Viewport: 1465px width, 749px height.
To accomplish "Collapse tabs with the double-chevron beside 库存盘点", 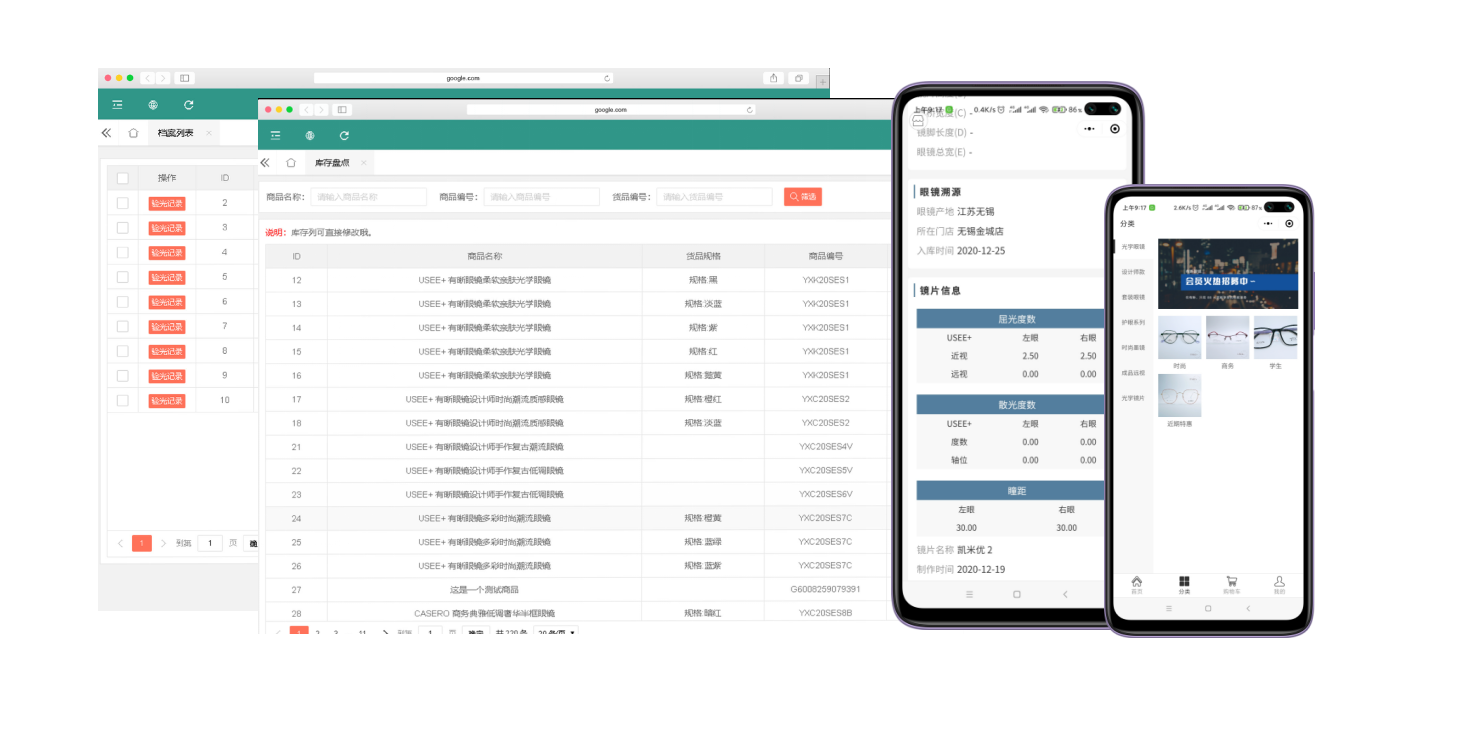I will (x=265, y=163).
